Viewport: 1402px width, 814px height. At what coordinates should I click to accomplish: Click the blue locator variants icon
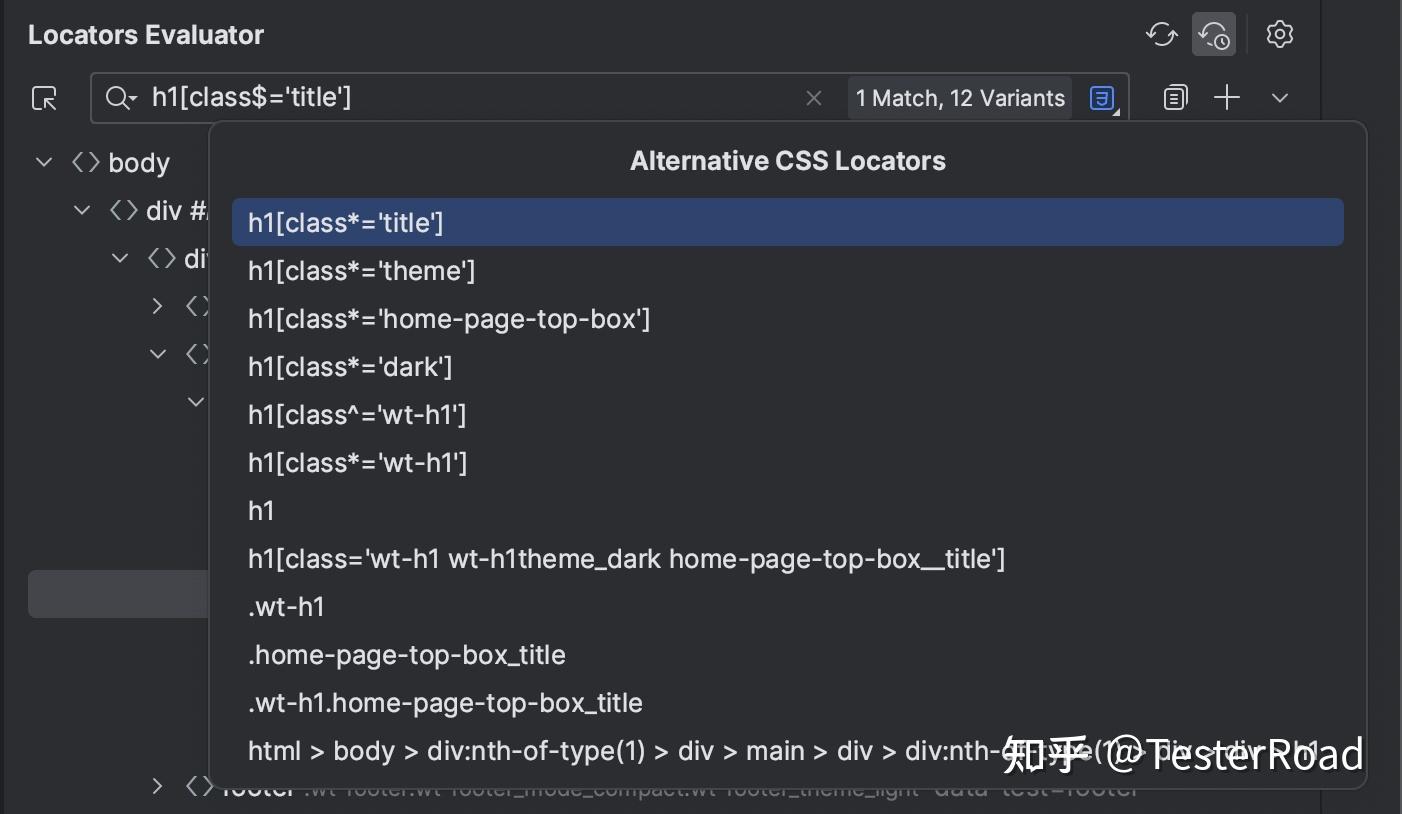click(x=1101, y=97)
